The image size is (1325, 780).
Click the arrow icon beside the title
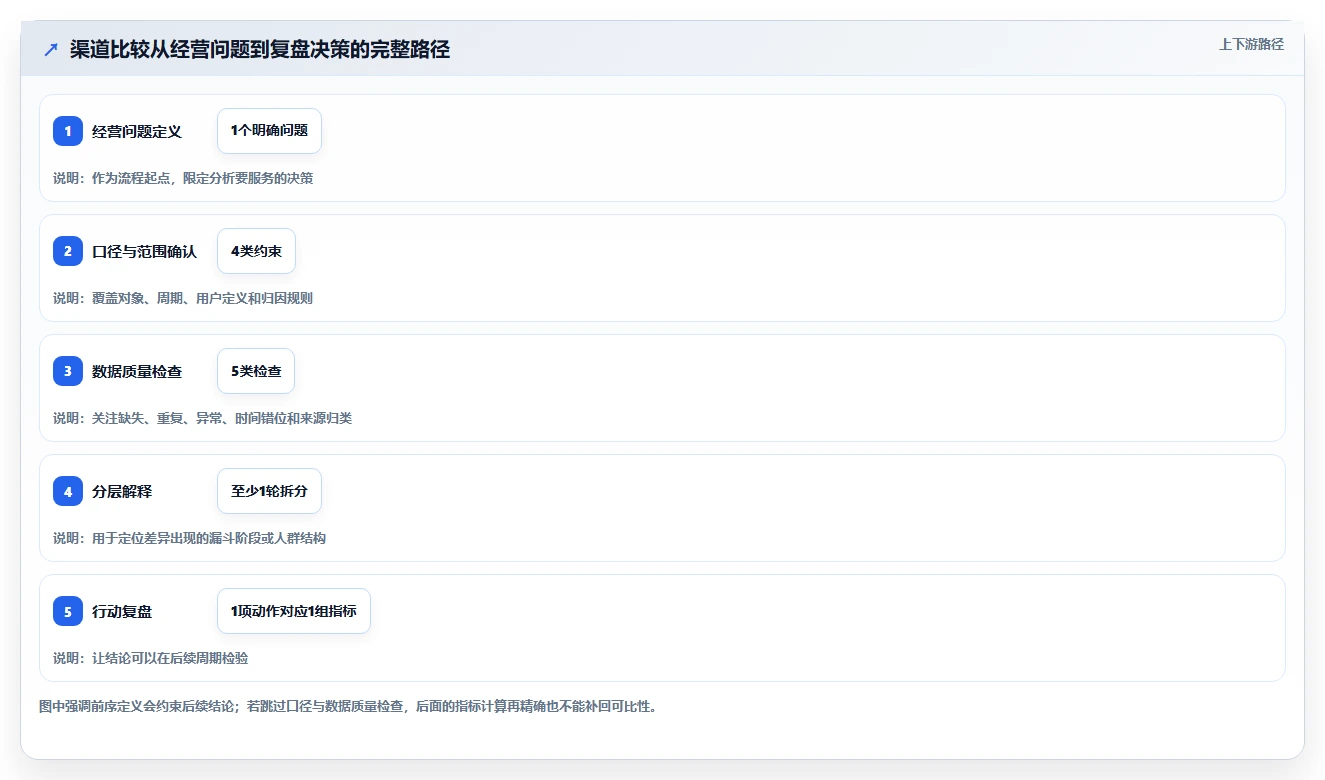point(51,50)
